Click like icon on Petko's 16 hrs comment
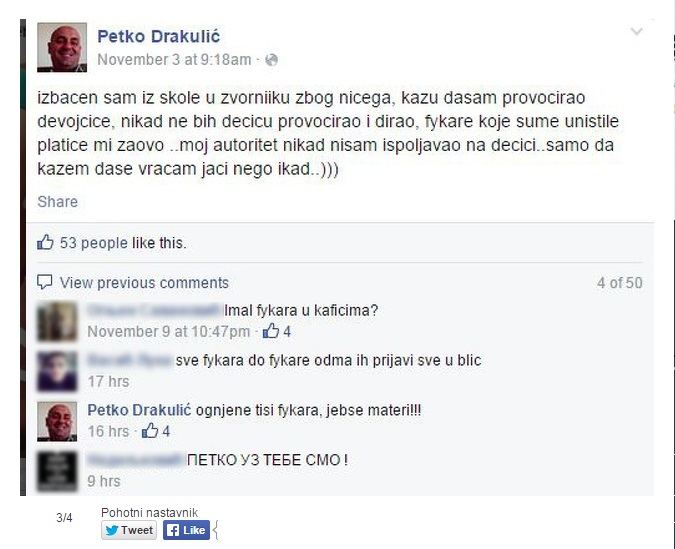 pos(150,431)
